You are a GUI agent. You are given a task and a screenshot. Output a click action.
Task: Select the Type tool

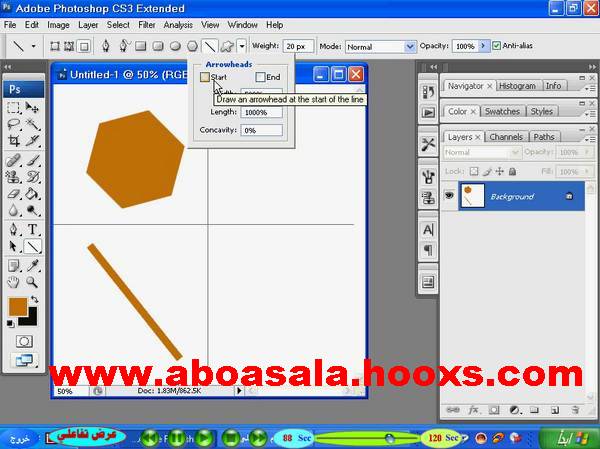point(32,229)
